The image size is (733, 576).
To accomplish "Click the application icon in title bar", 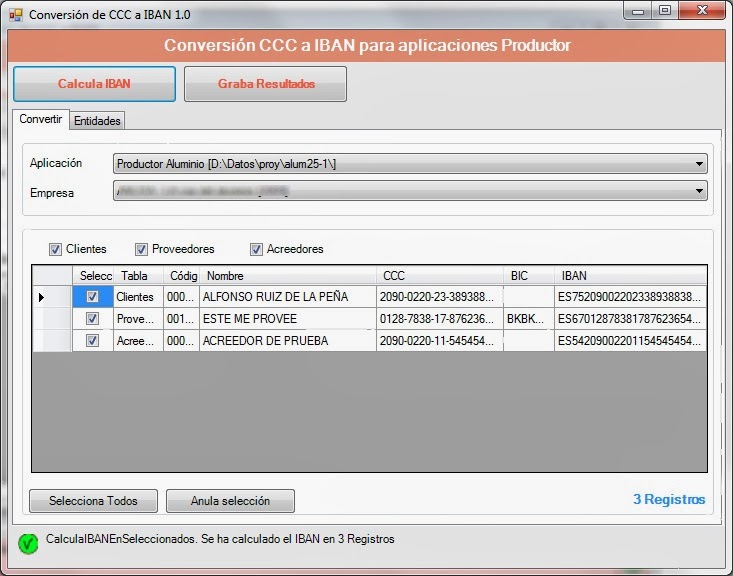I will [x=15, y=15].
